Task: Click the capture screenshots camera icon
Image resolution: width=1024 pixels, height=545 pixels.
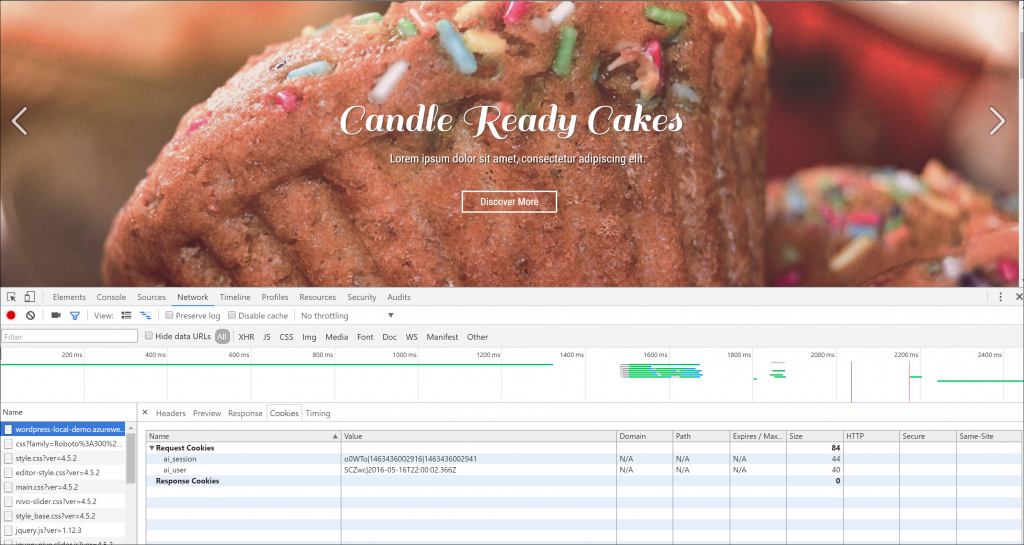Action: [56, 315]
